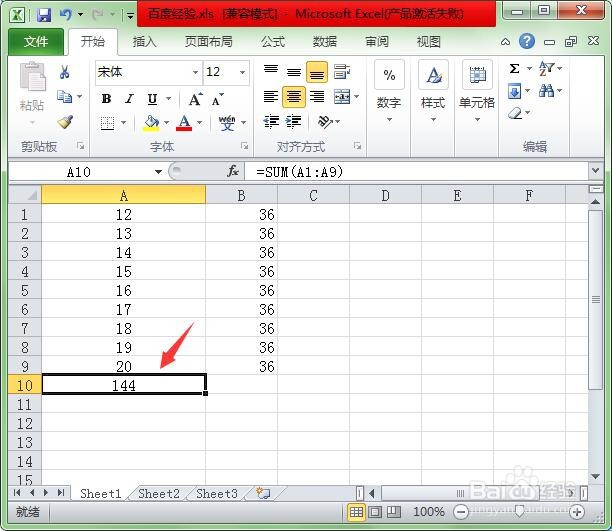Toggle Italic formatting
This screenshot has width=612, height=531.
(x=129, y=99)
